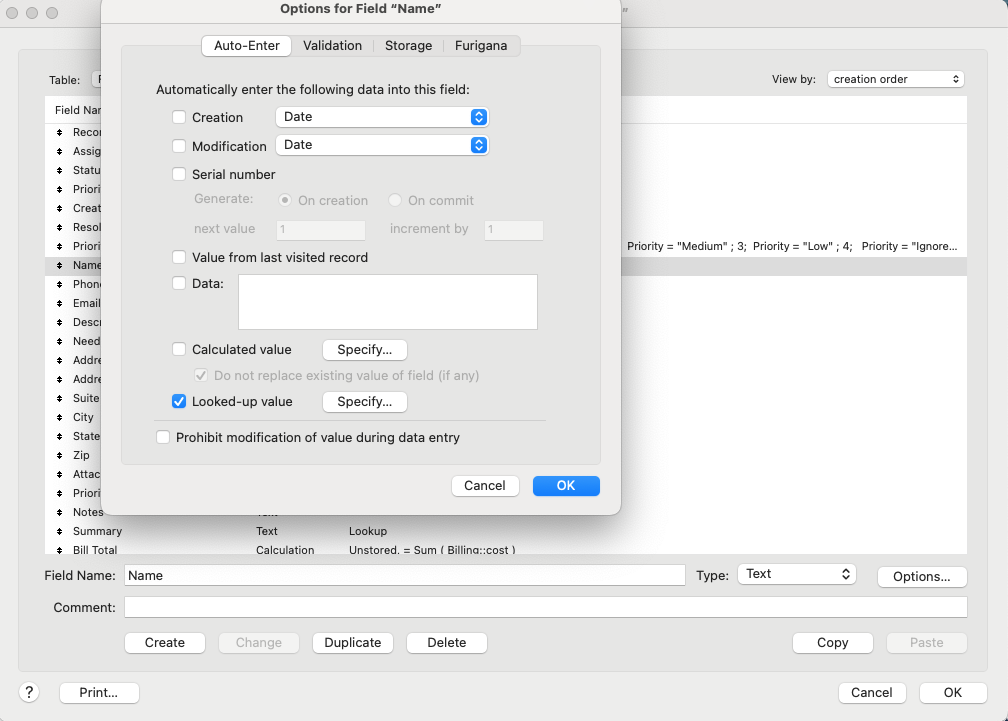Click the Help question mark icon
This screenshot has height=721, width=1008.
(x=28, y=692)
